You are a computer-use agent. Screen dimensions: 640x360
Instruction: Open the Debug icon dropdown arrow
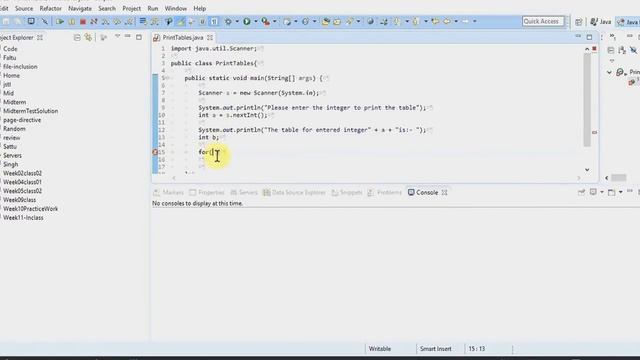pos(237,21)
